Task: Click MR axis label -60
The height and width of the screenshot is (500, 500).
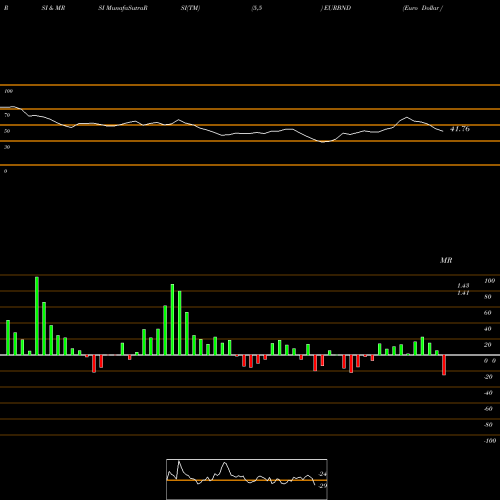Action: pos(488,409)
